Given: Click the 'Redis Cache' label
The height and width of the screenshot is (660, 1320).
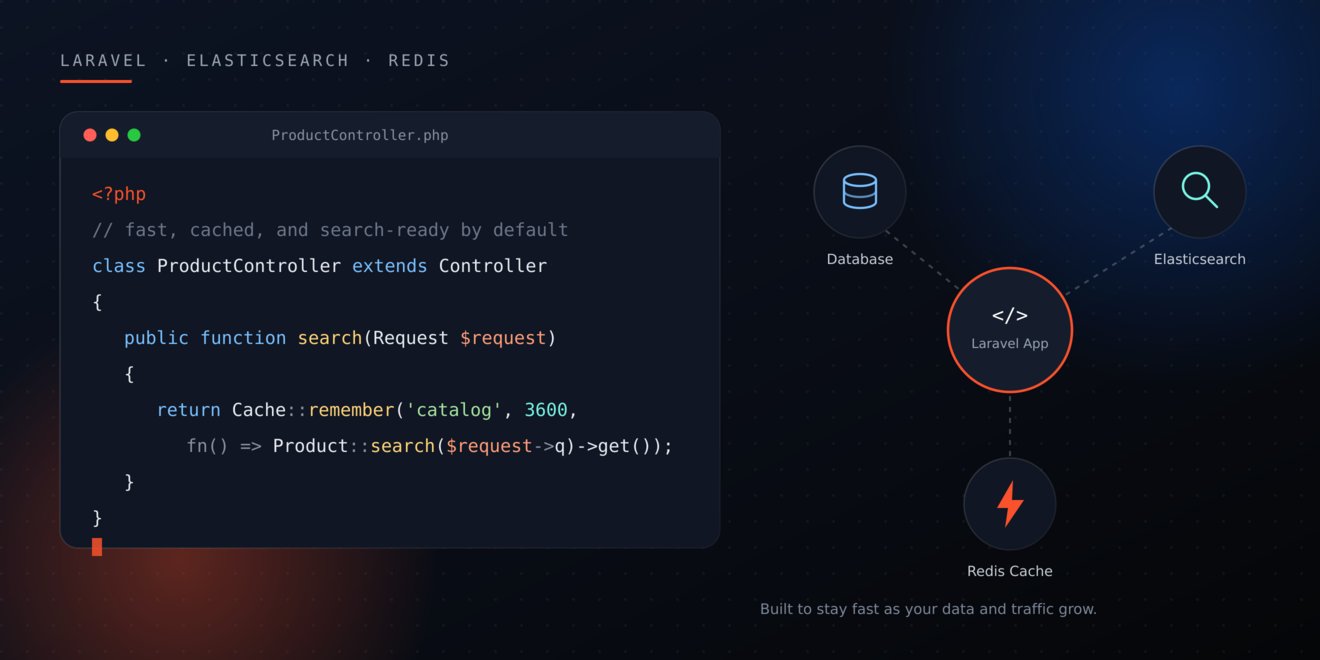Looking at the screenshot, I should coord(1010,571).
